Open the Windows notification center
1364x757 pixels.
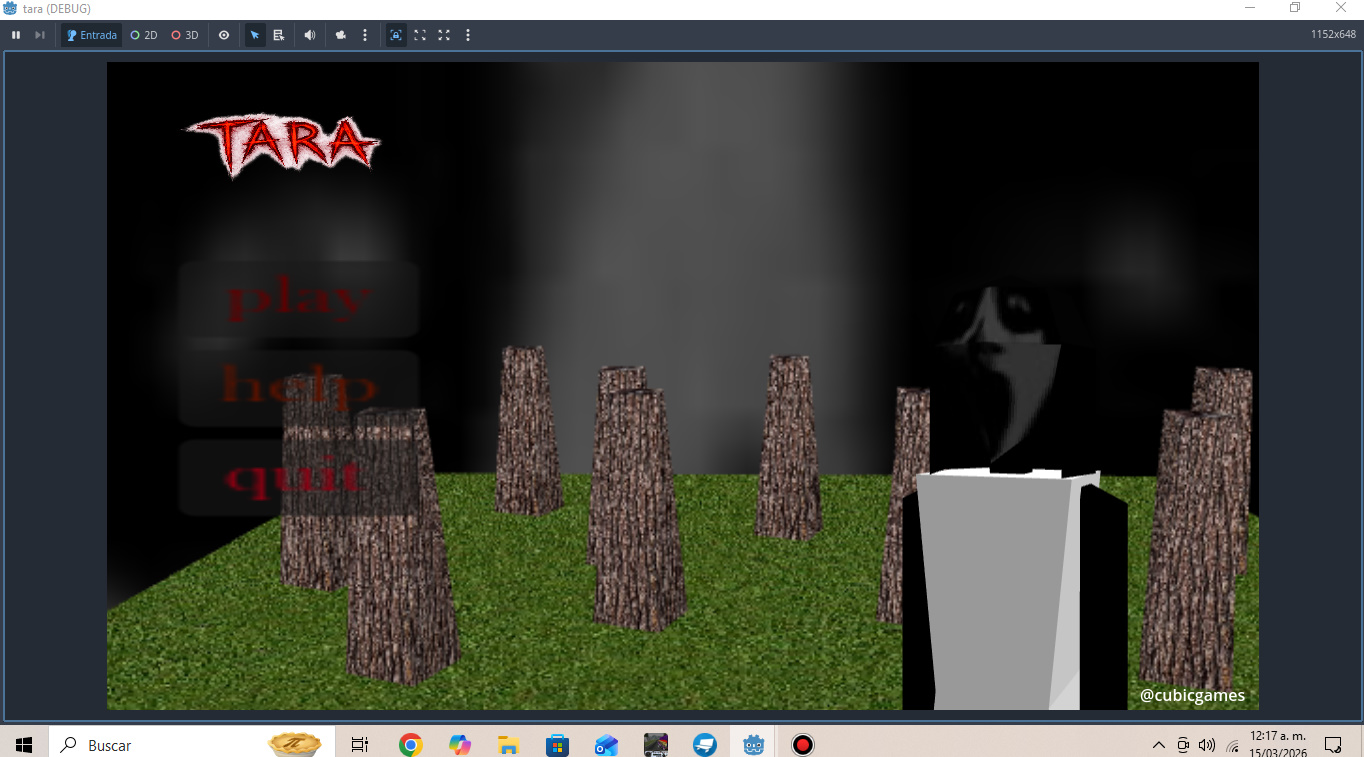click(1333, 745)
